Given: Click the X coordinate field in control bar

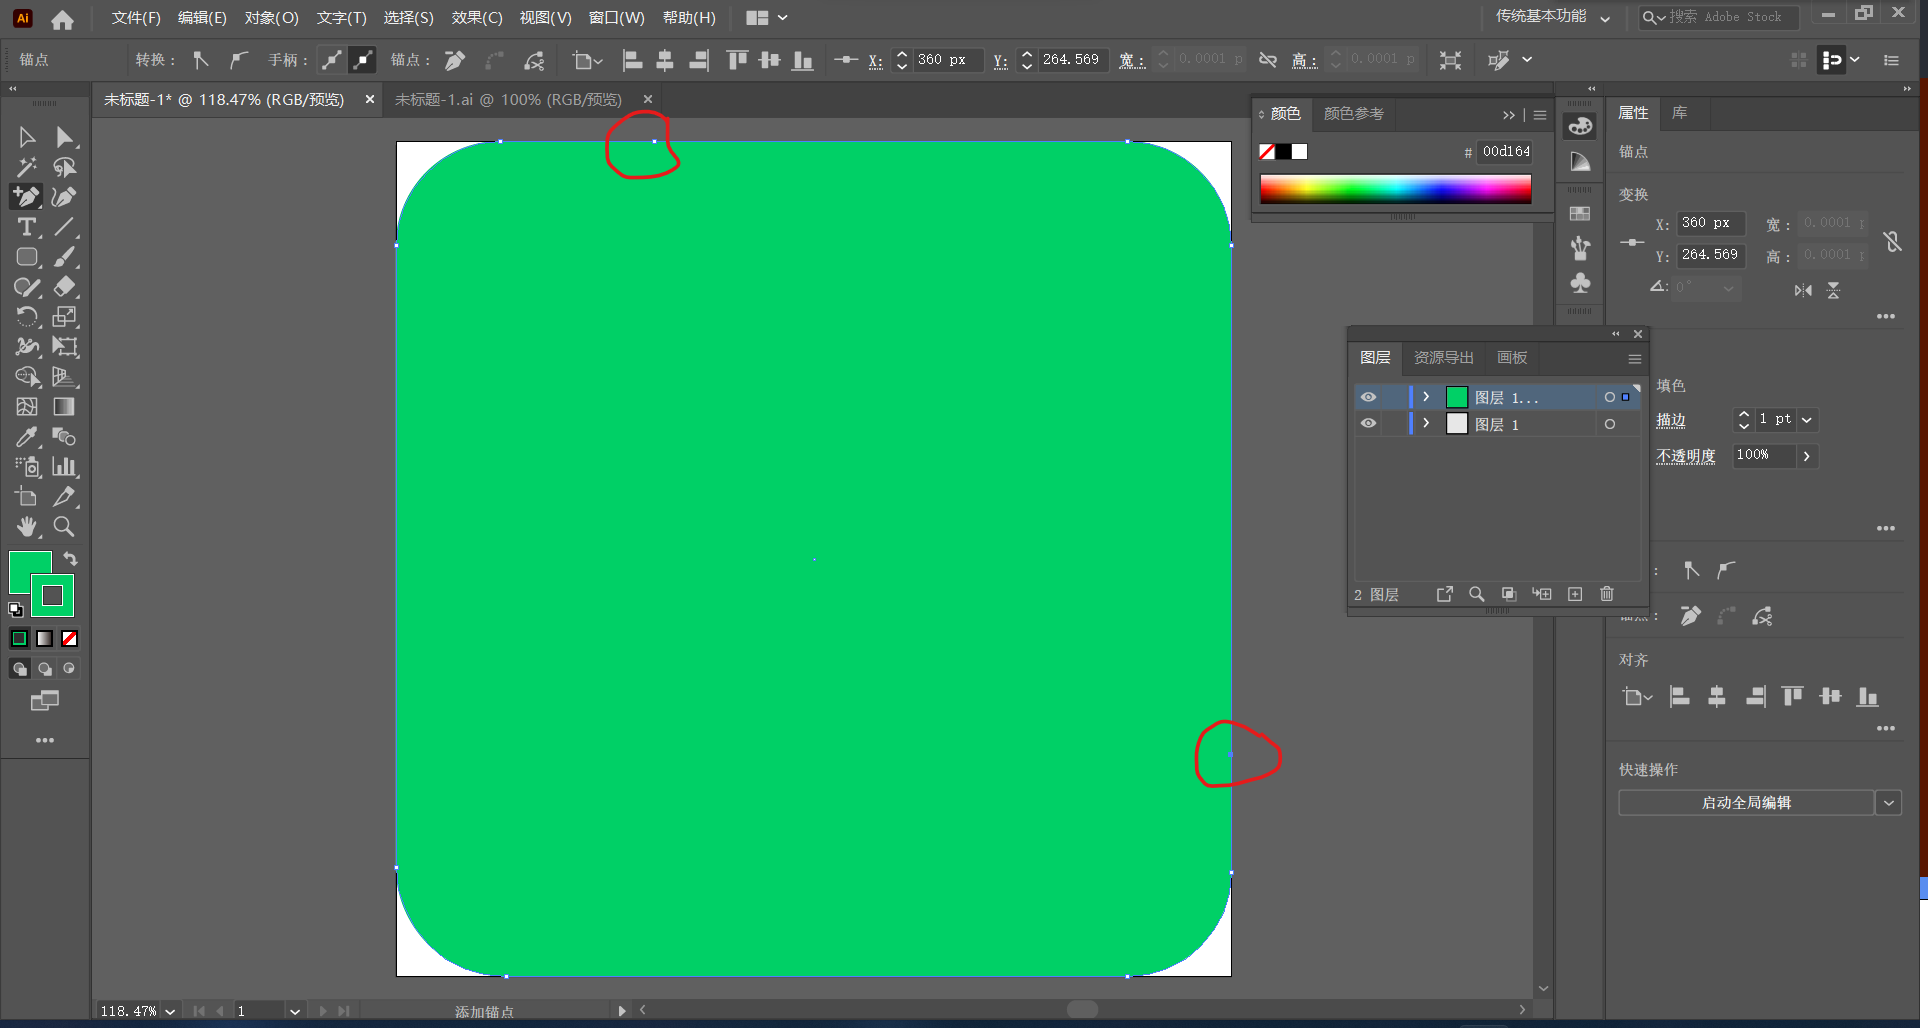Looking at the screenshot, I should click(948, 60).
